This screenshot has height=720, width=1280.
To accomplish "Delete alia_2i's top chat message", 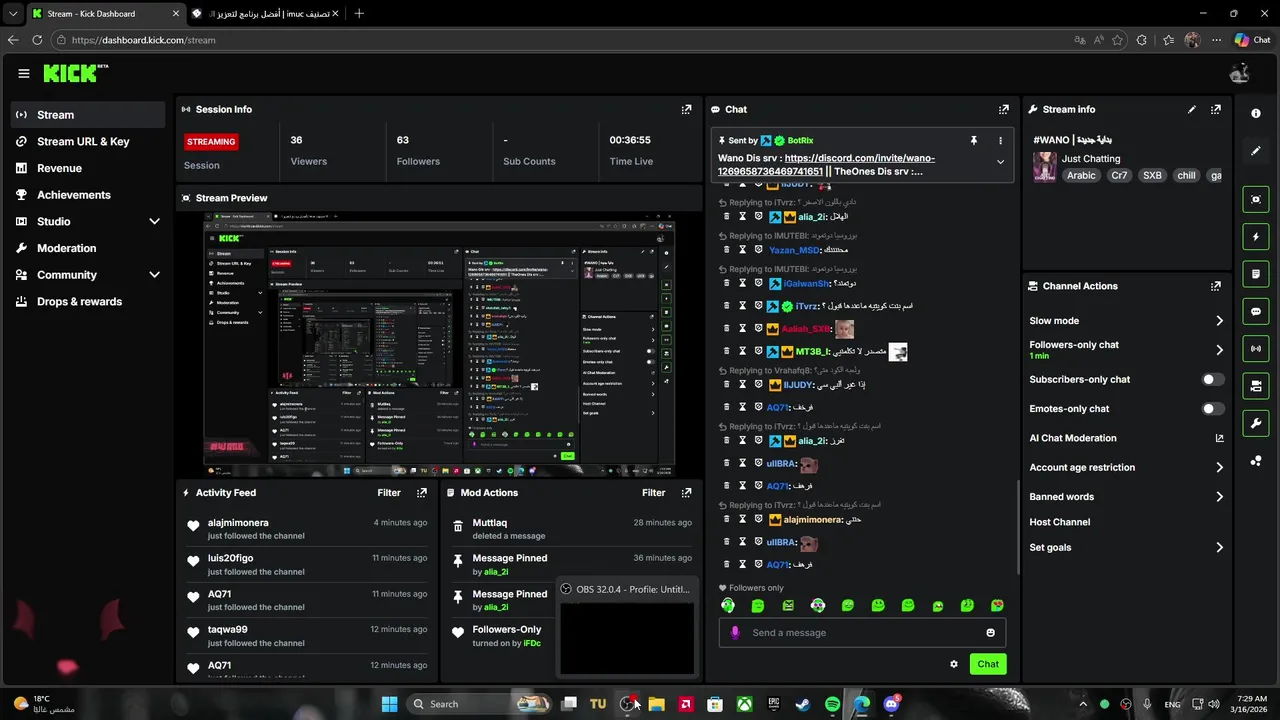I will pyautogui.click(x=727, y=216).
